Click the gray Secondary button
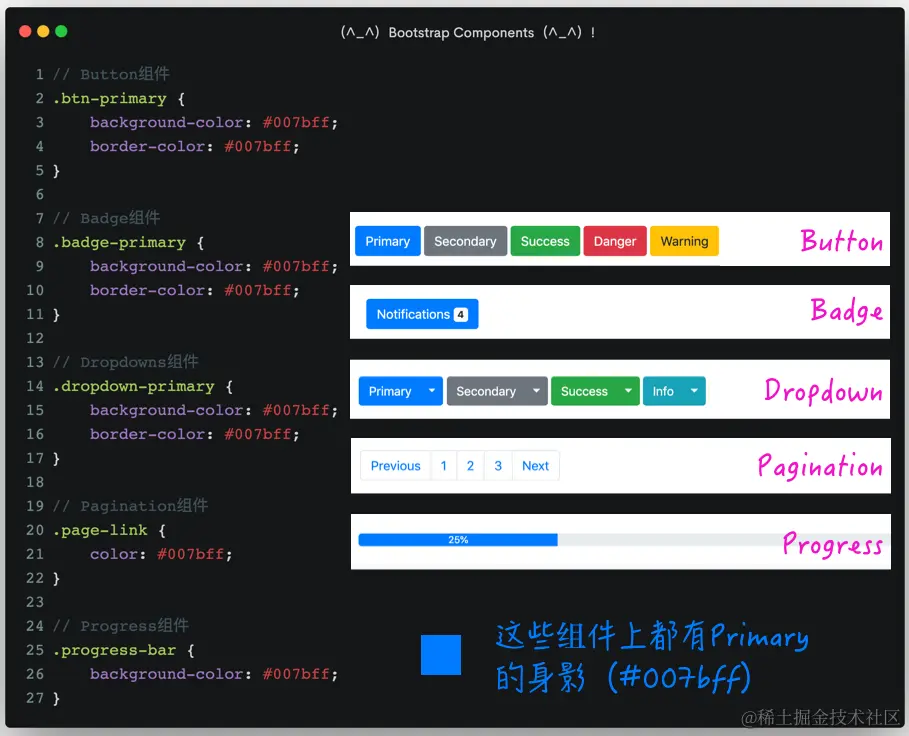Image resolution: width=909 pixels, height=736 pixels. pos(466,241)
